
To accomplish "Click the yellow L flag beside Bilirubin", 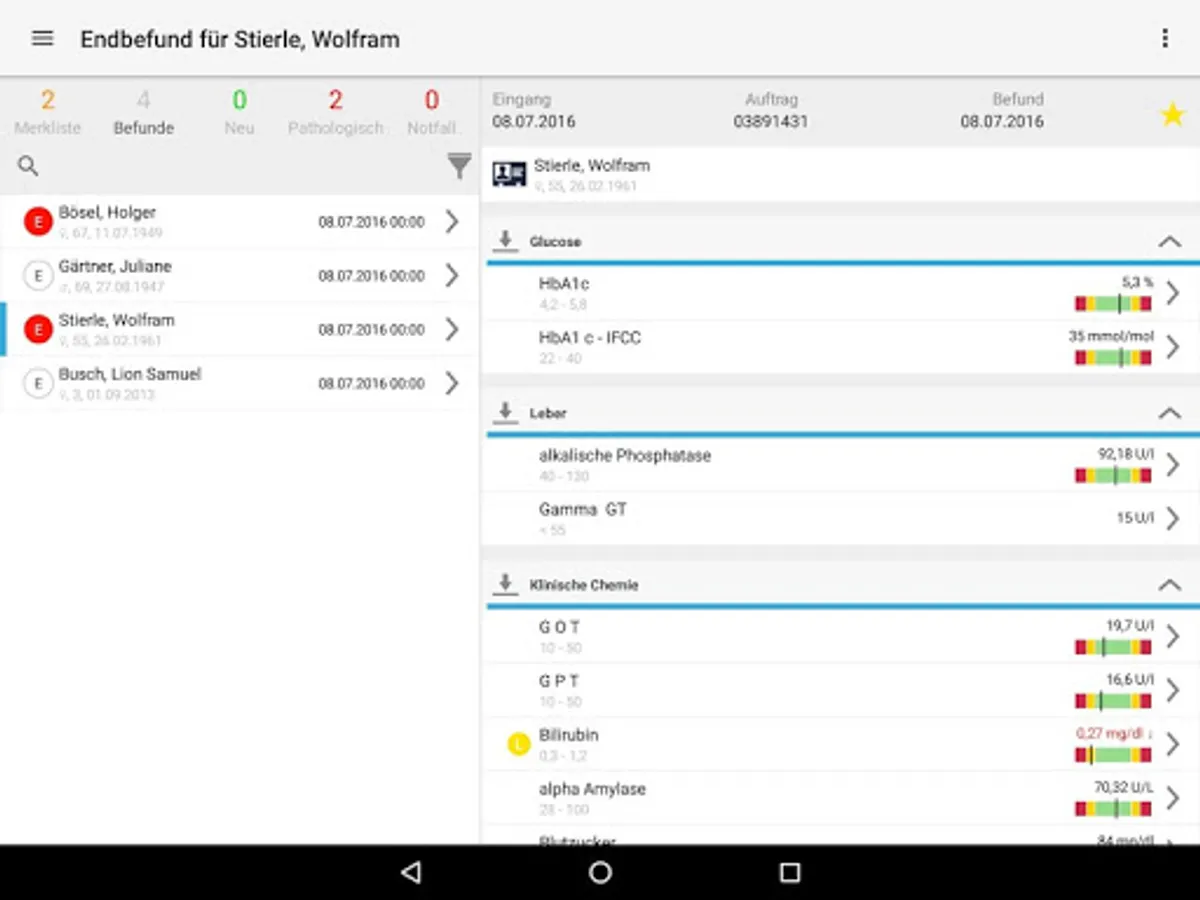I will click(518, 744).
